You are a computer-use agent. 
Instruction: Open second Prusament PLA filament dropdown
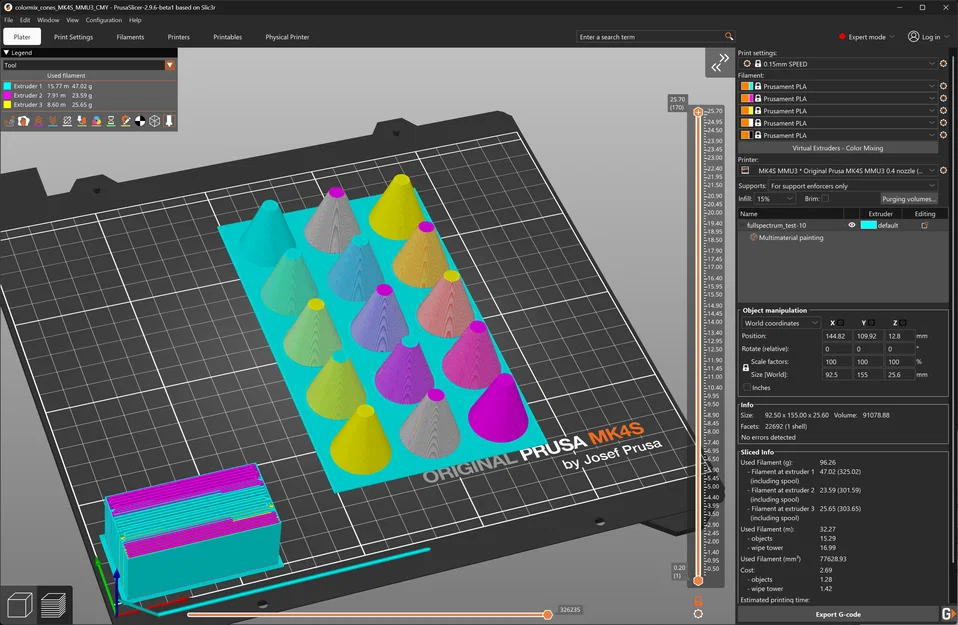(x=838, y=98)
